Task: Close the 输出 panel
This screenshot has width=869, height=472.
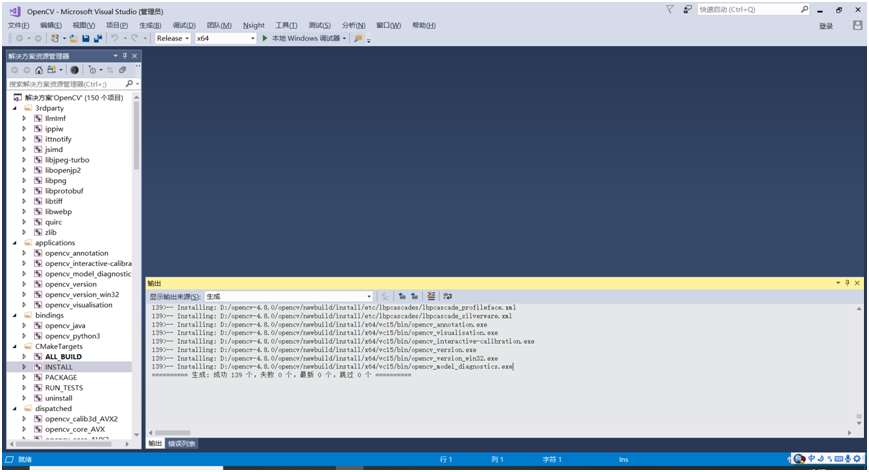Action: click(x=857, y=283)
